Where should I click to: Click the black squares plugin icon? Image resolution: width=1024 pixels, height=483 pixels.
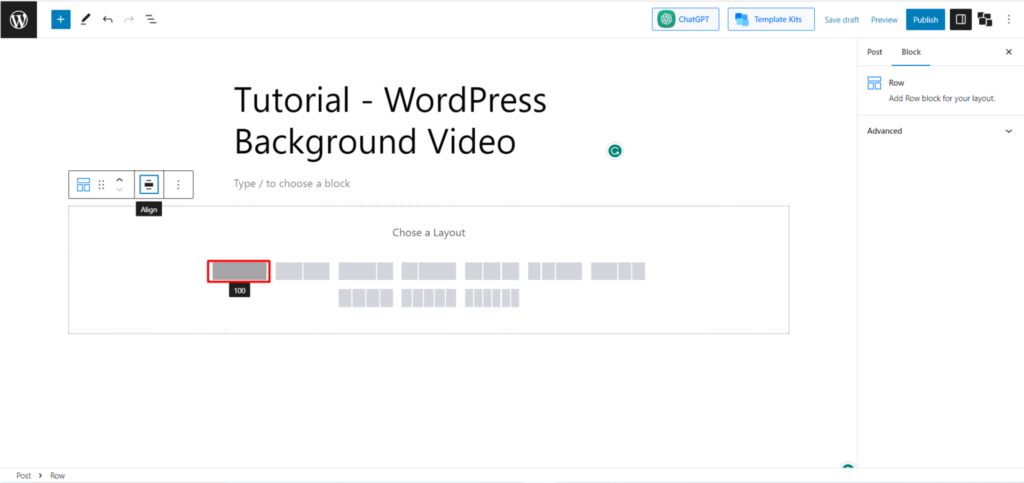click(x=985, y=20)
